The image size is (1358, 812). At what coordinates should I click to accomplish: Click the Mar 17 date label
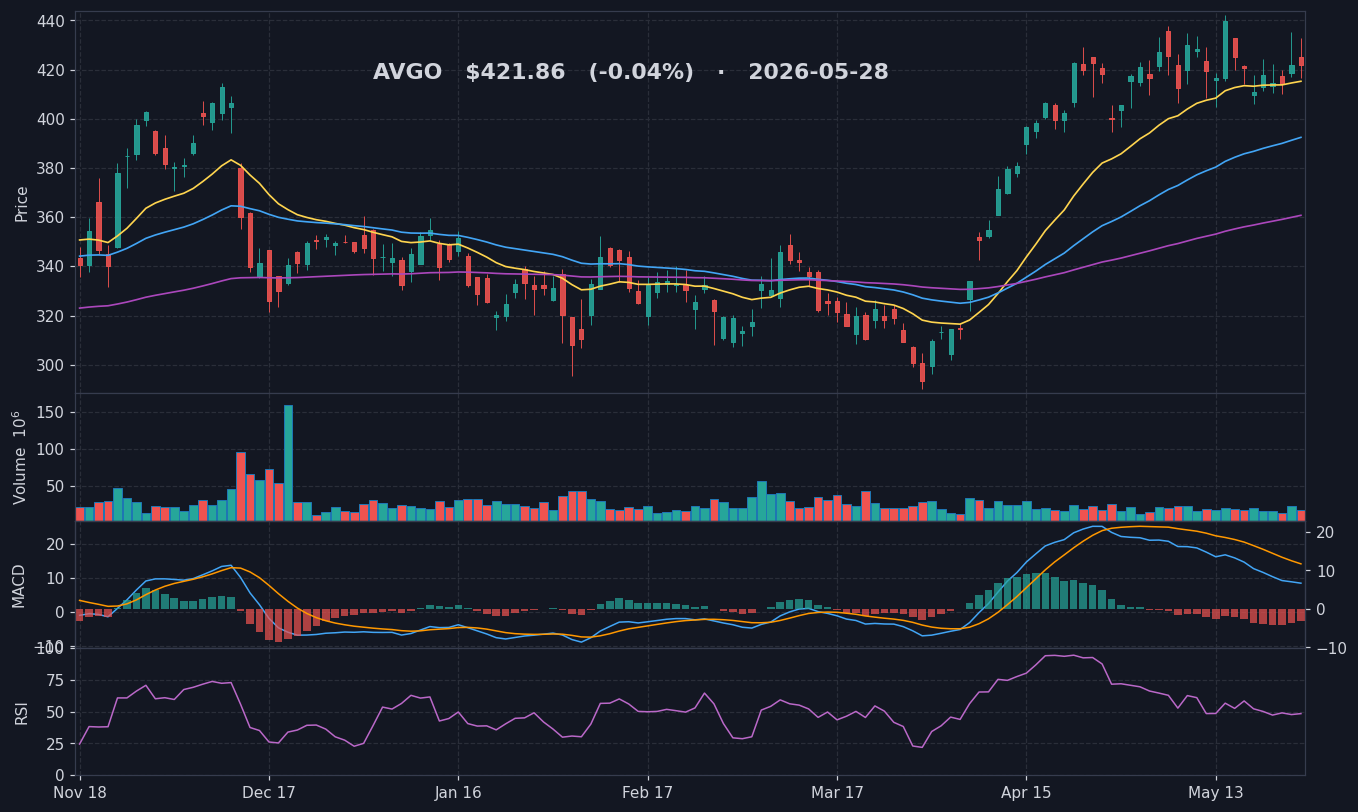coord(837,793)
